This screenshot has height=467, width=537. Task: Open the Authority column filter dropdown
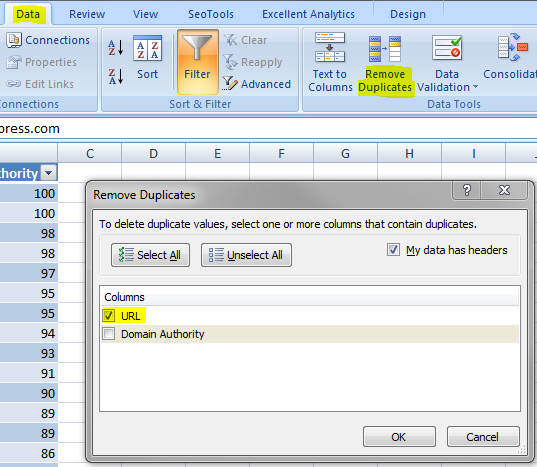[49, 173]
